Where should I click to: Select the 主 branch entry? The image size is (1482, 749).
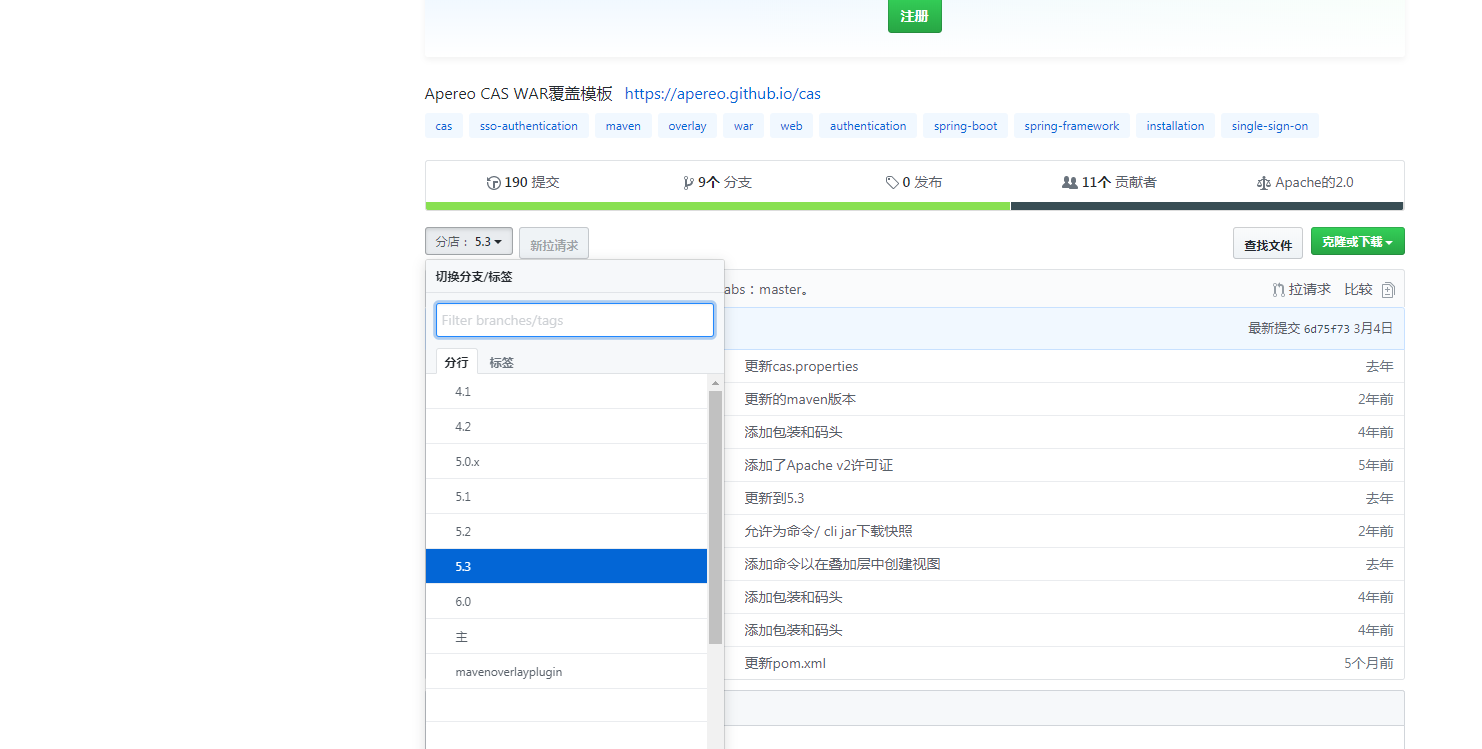566,636
